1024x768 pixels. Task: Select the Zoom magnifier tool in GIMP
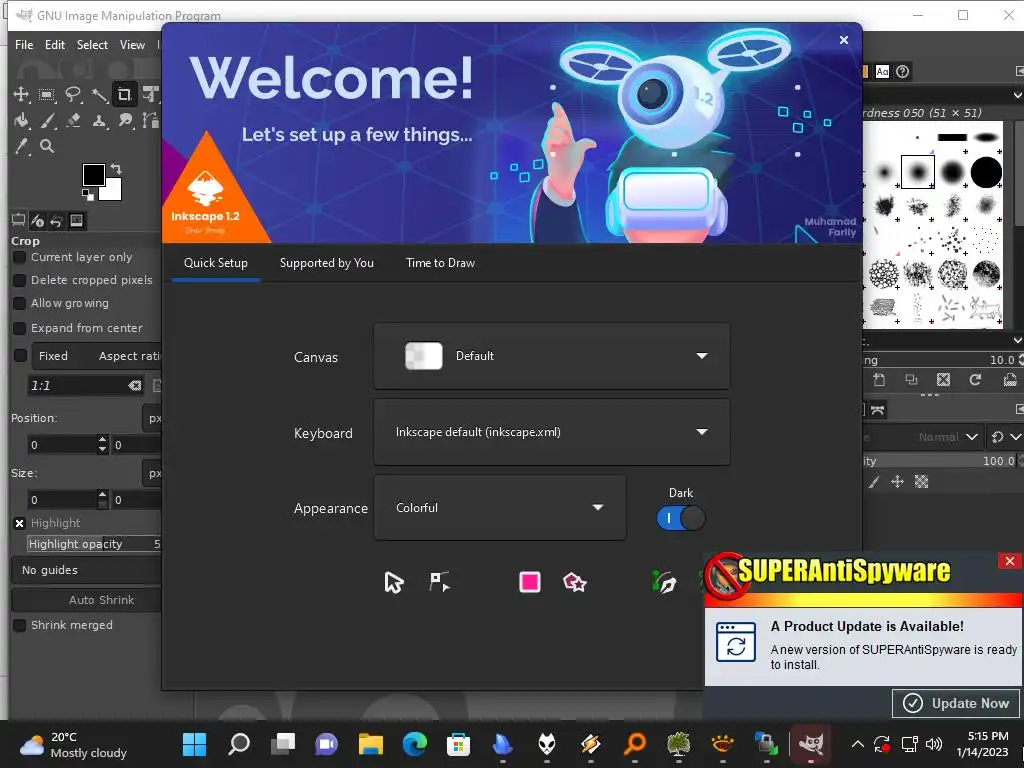(47, 146)
